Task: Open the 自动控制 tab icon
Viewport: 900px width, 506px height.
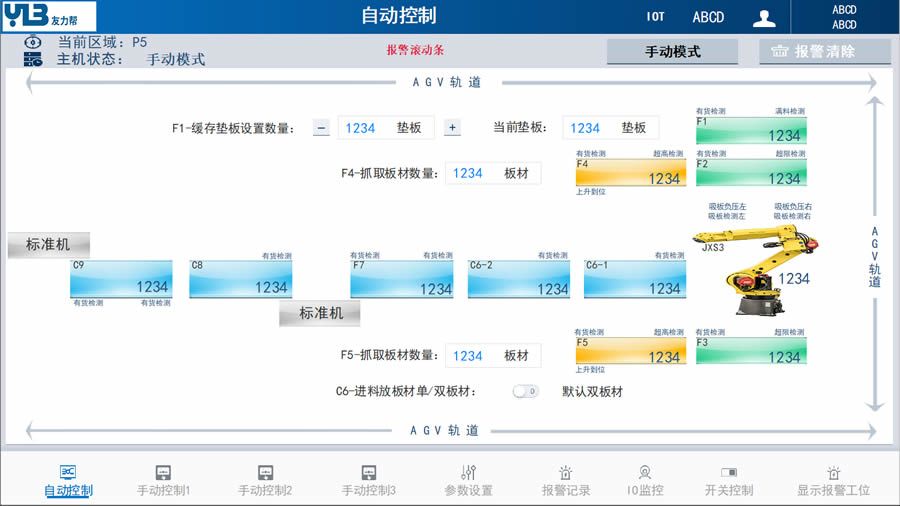Action: pos(68,472)
